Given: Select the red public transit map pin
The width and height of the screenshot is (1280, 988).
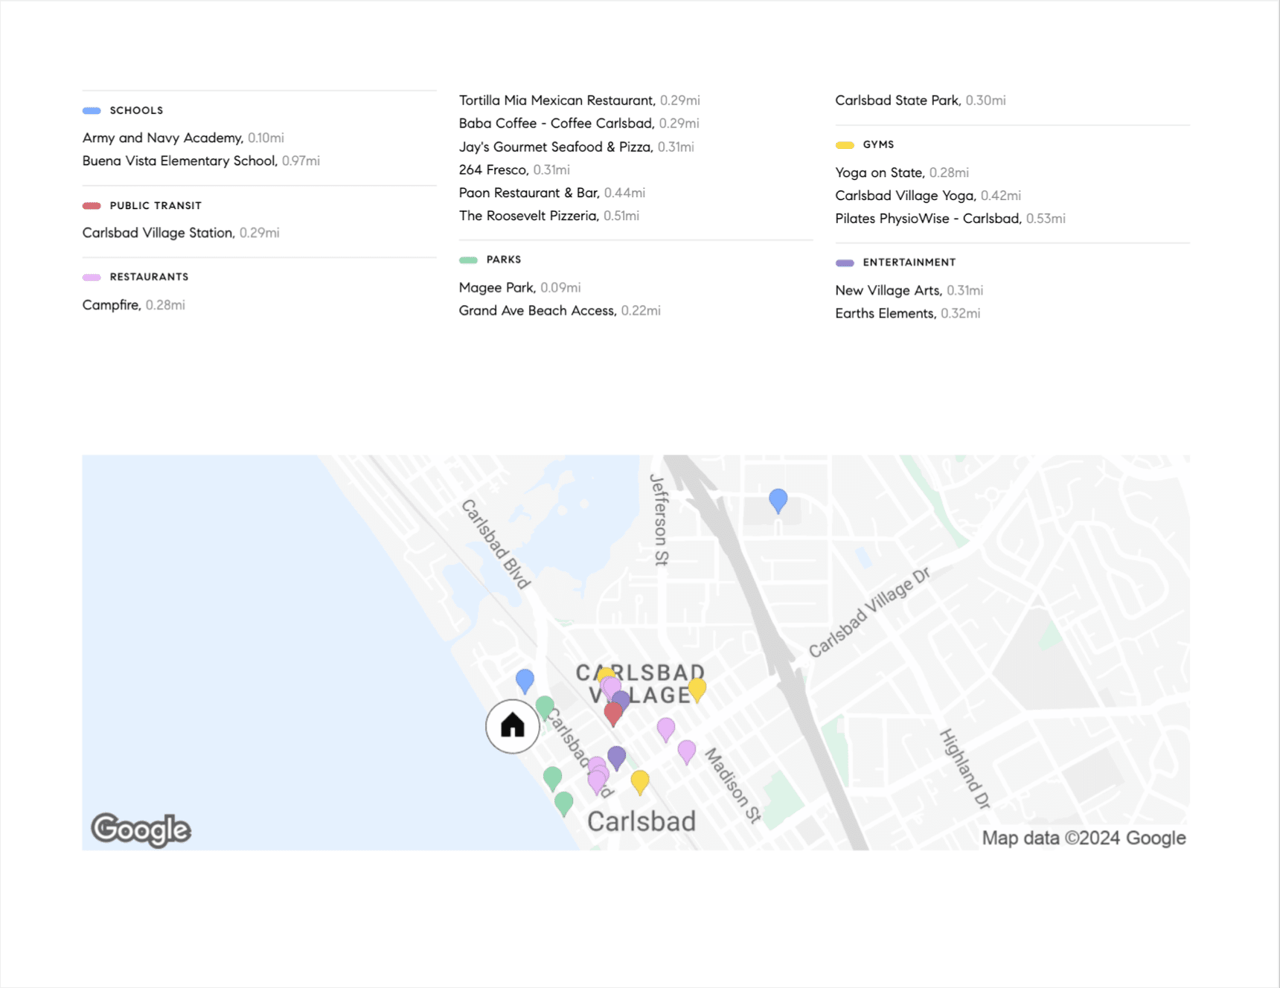Looking at the screenshot, I should pyautogui.click(x=614, y=714).
